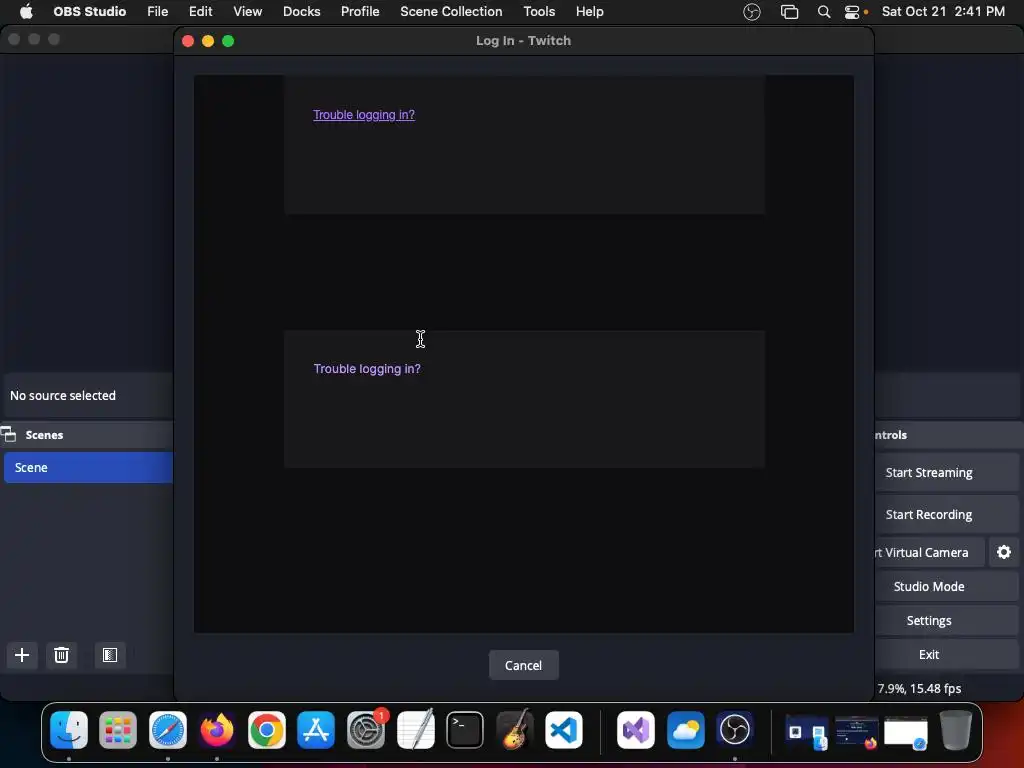This screenshot has width=1024, height=768.
Task: Open the Edit menu
Action: click(200, 11)
